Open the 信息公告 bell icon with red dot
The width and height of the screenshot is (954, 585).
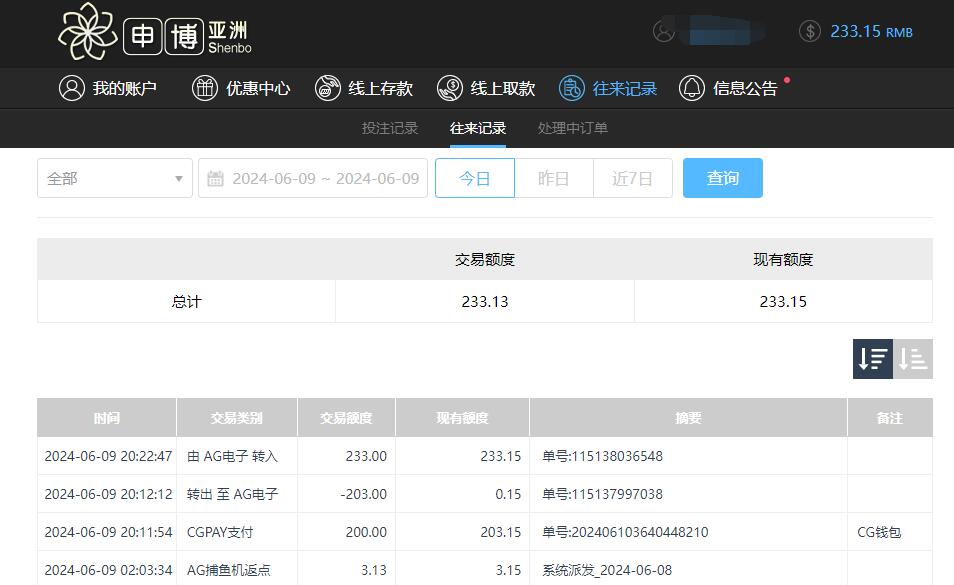pyautogui.click(x=692, y=88)
